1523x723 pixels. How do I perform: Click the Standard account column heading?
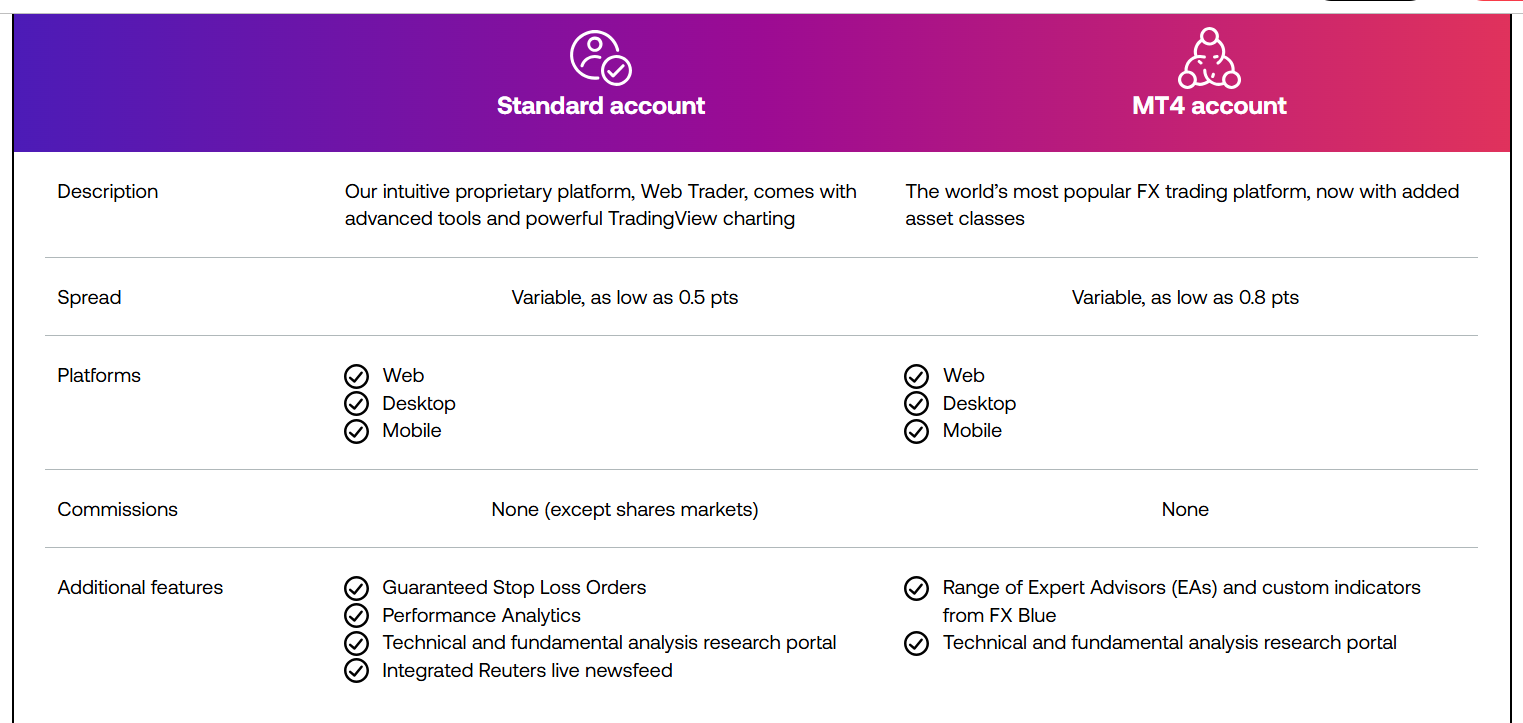click(x=601, y=106)
